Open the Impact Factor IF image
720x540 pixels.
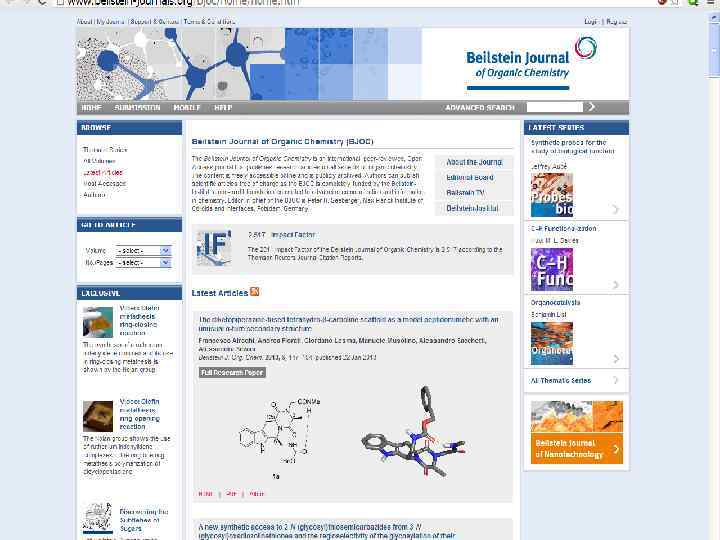pos(214,248)
